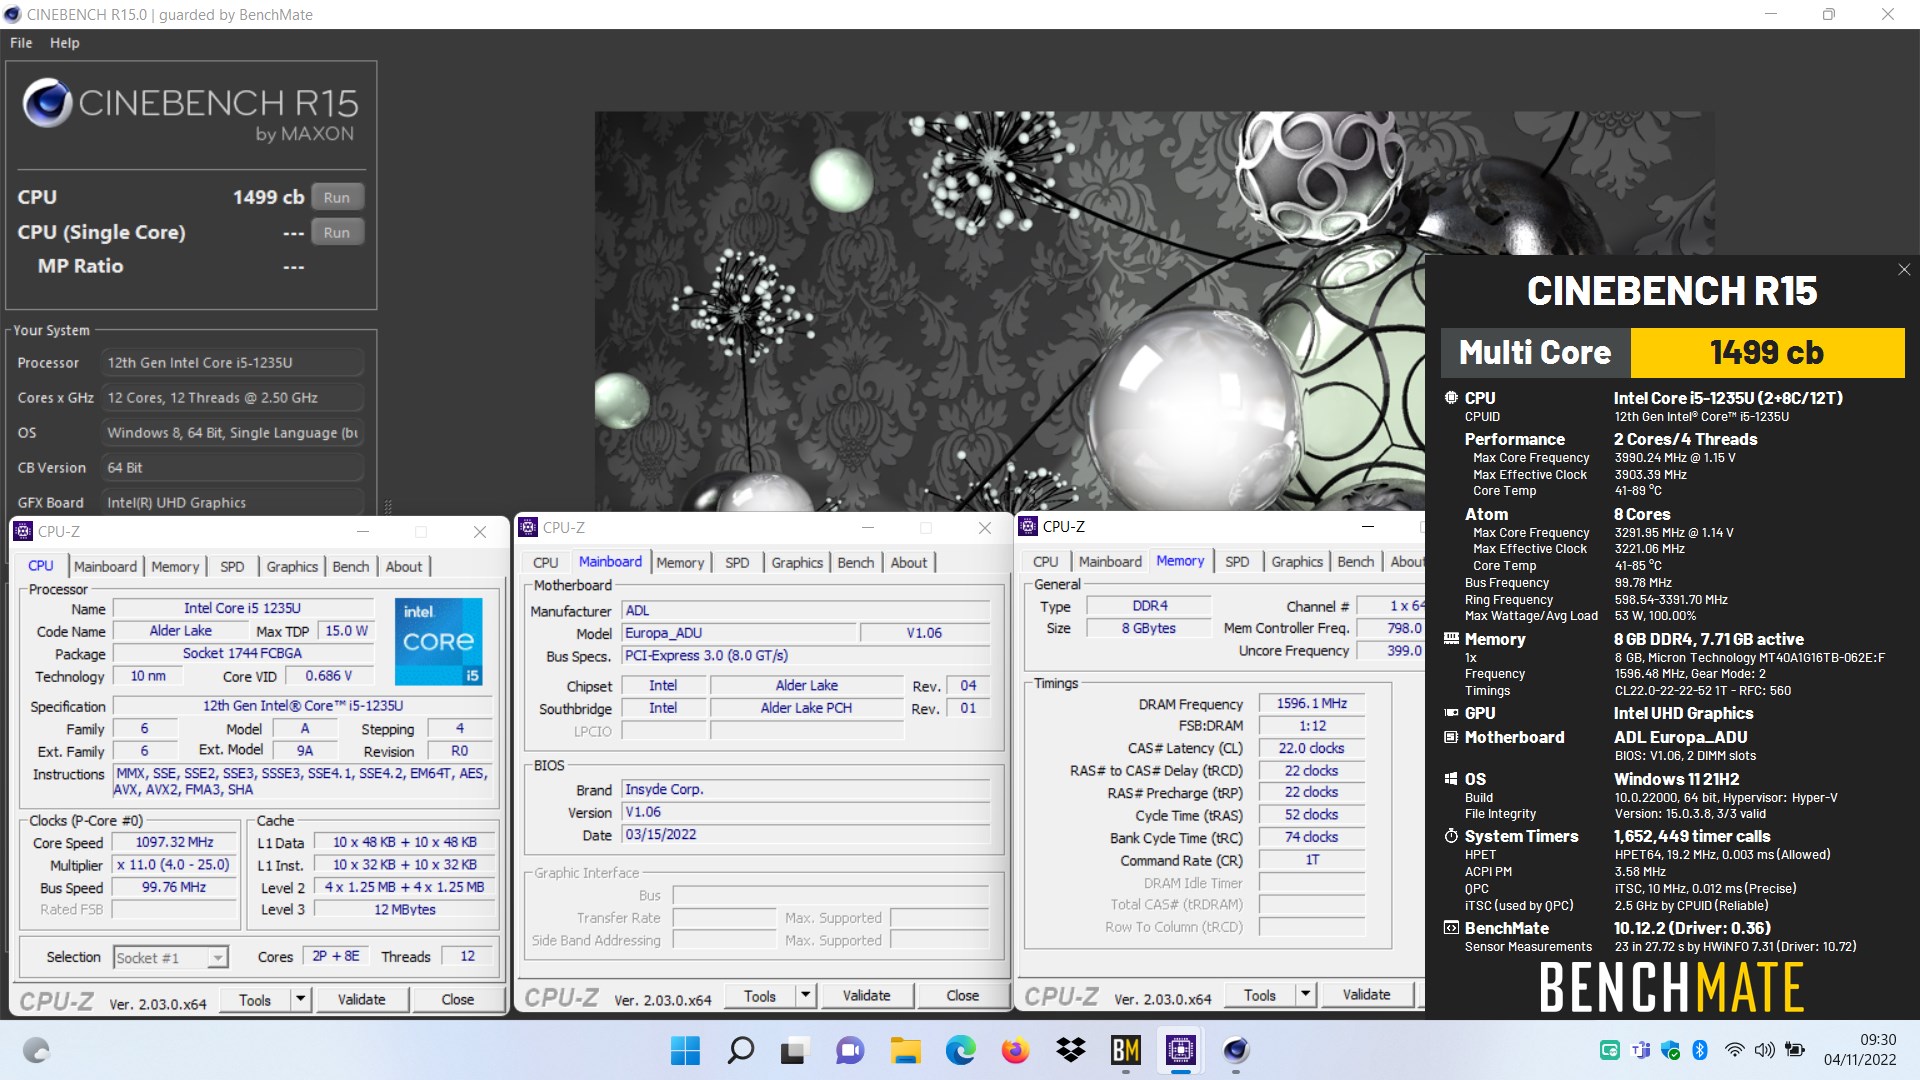Viewport: 1920px width, 1080px height.
Task: Click Tools button in first CPU-Z window
Action: [255, 999]
